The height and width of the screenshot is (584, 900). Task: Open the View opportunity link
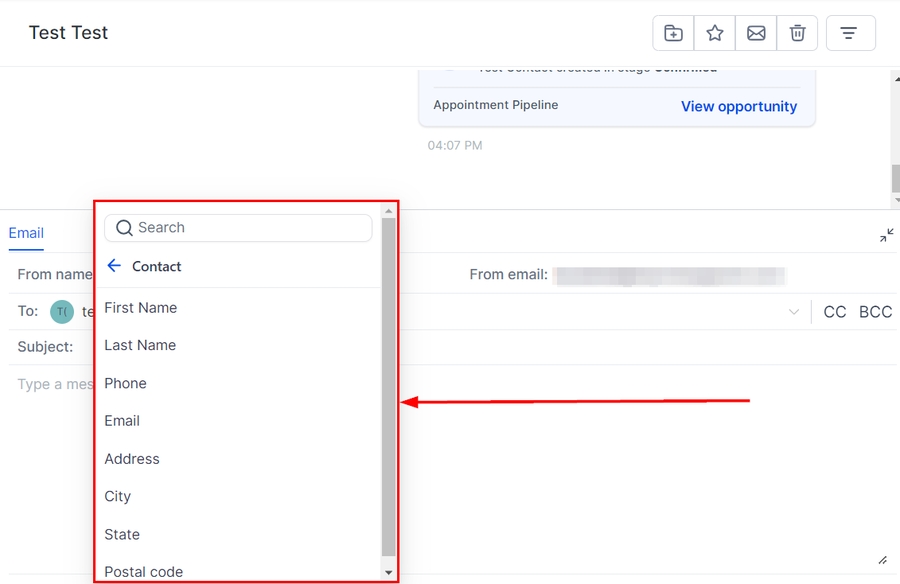739,106
